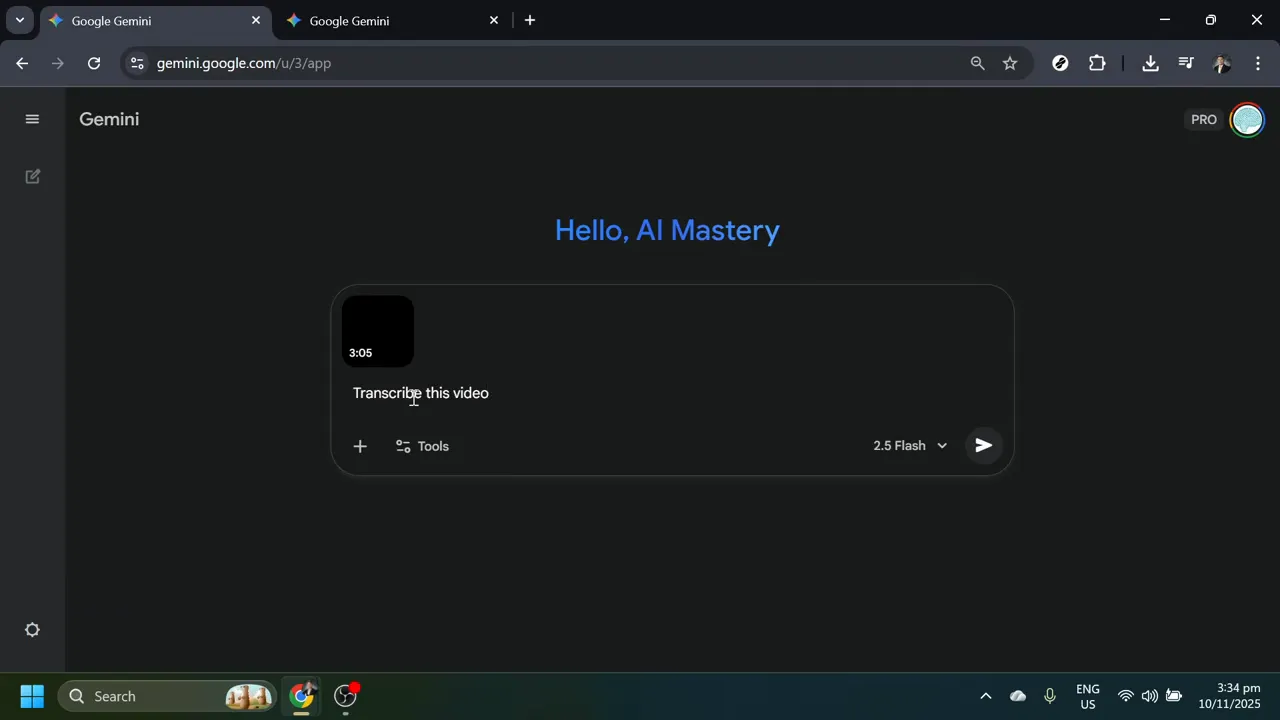Open the Wi-Fi network tray icon
This screenshot has height=720, width=1280.
tap(1126, 696)
